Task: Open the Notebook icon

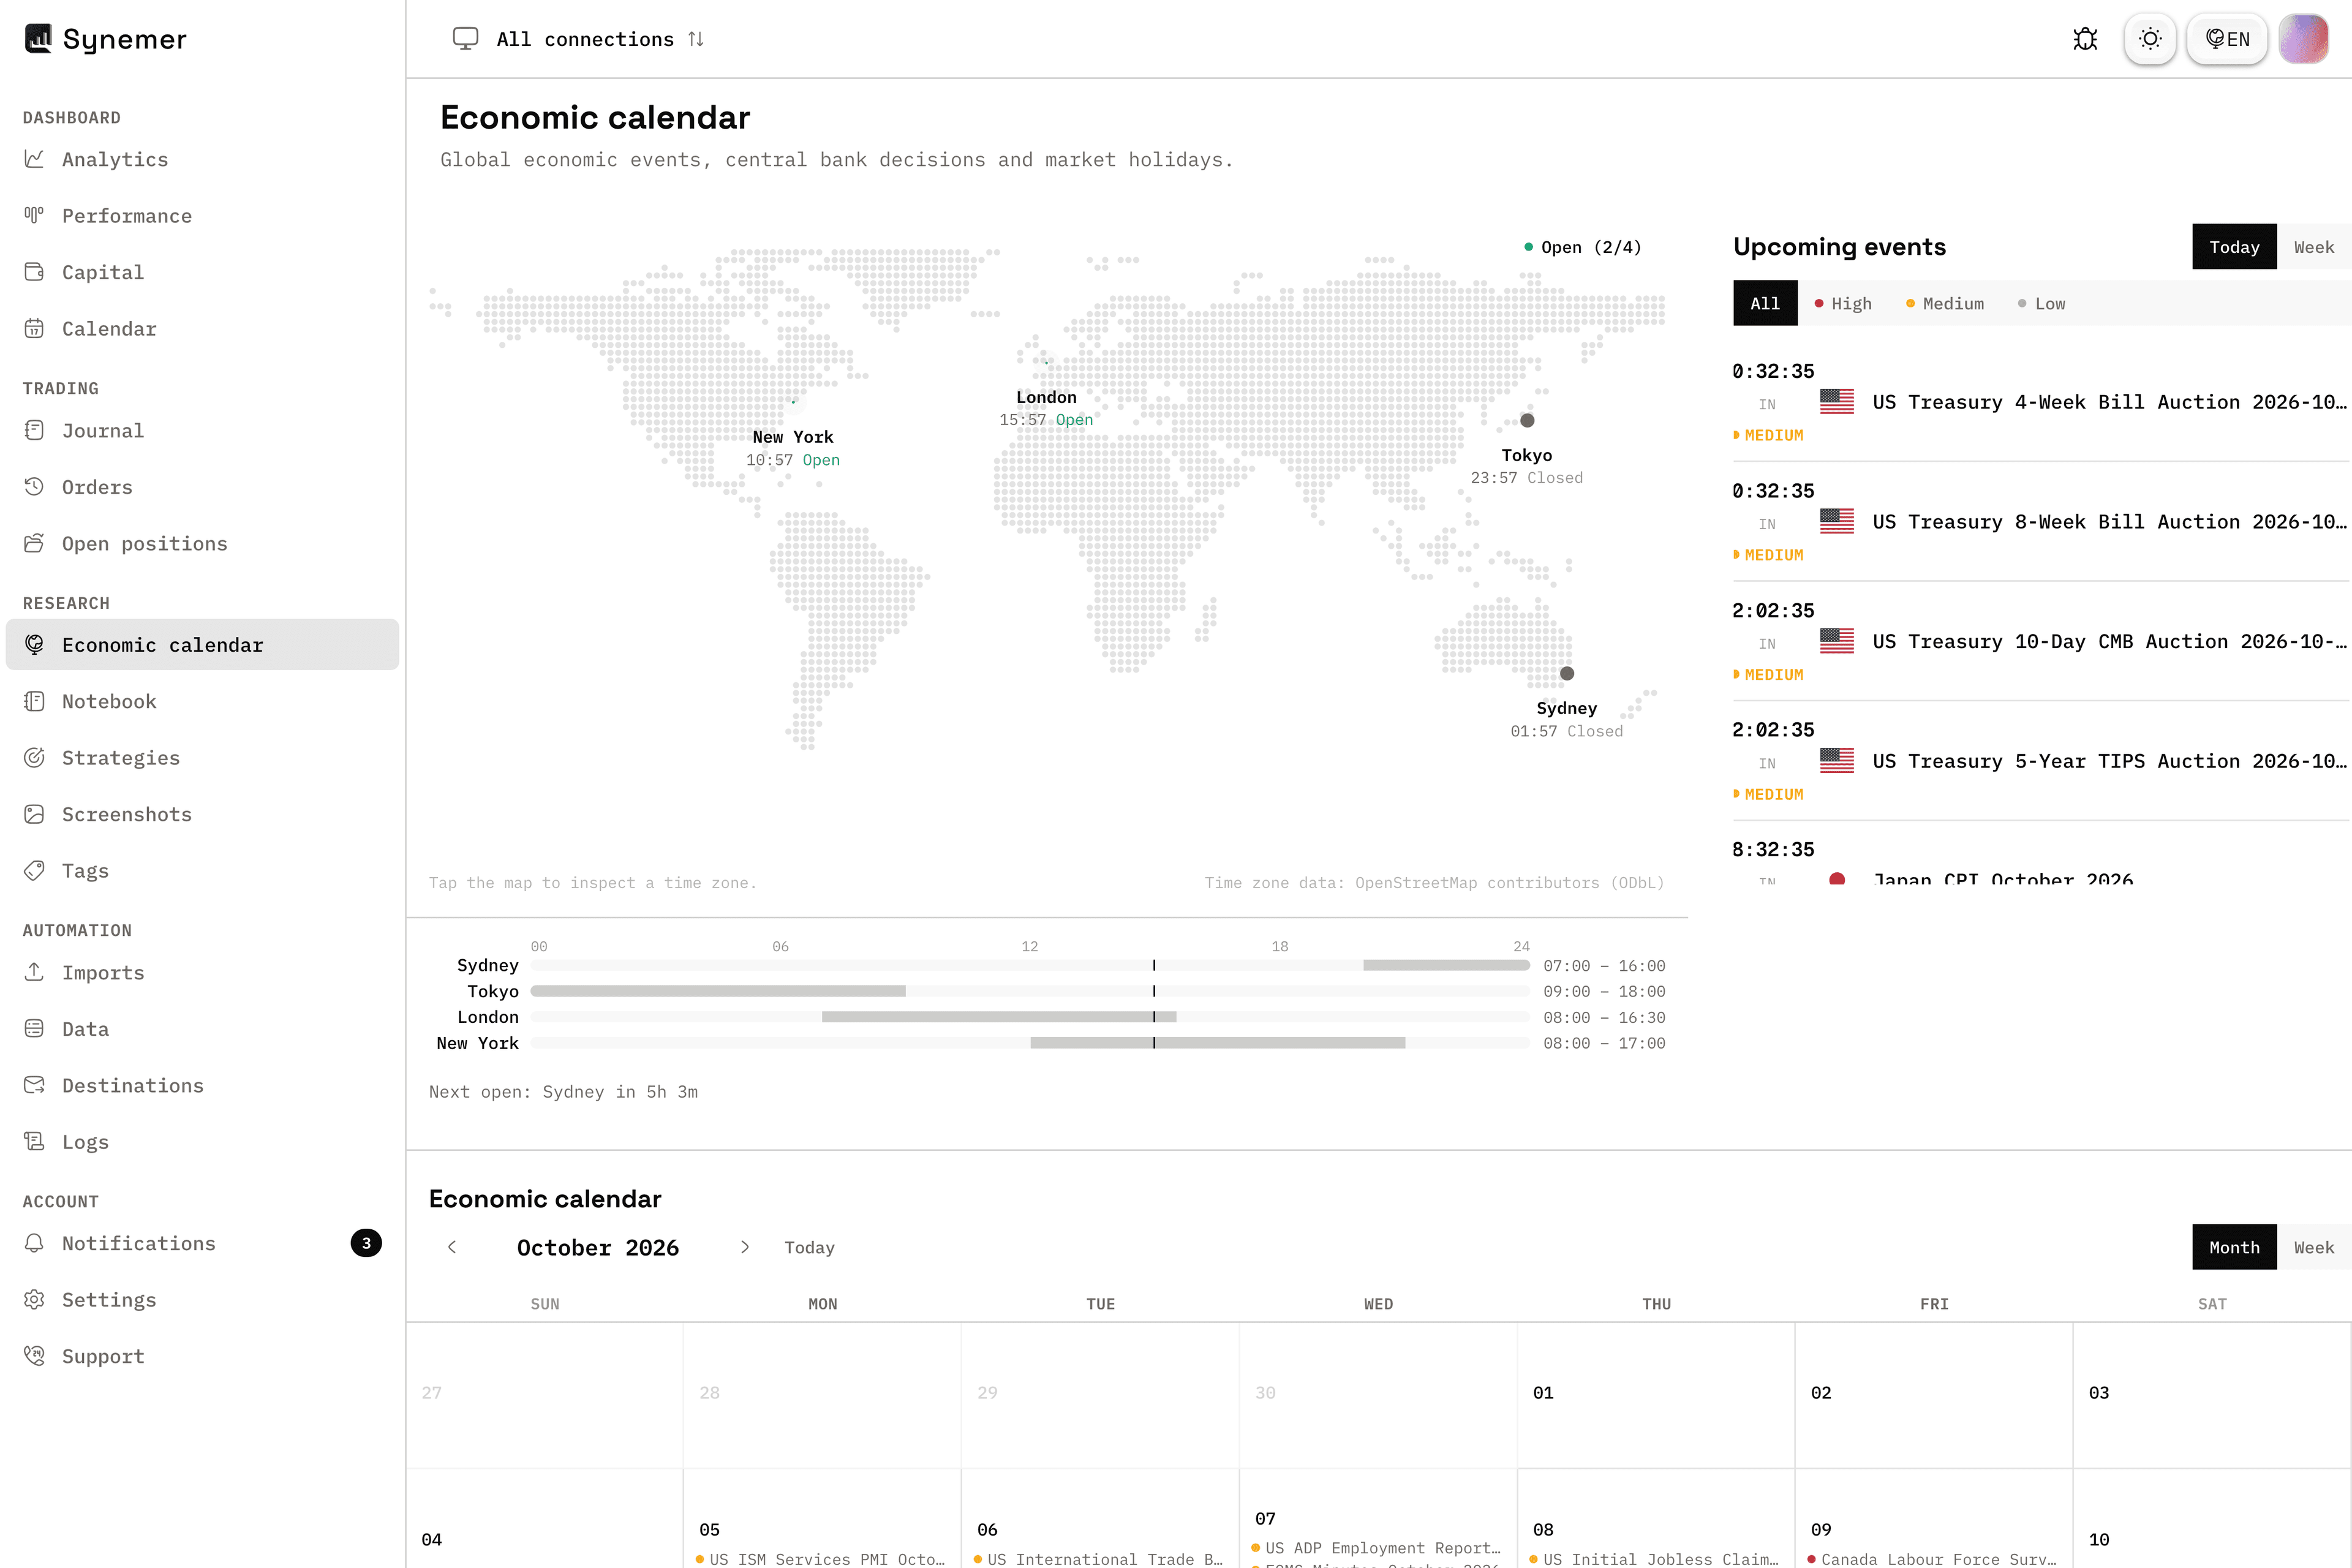Action: pyautogui.click(x=34, y=701)
